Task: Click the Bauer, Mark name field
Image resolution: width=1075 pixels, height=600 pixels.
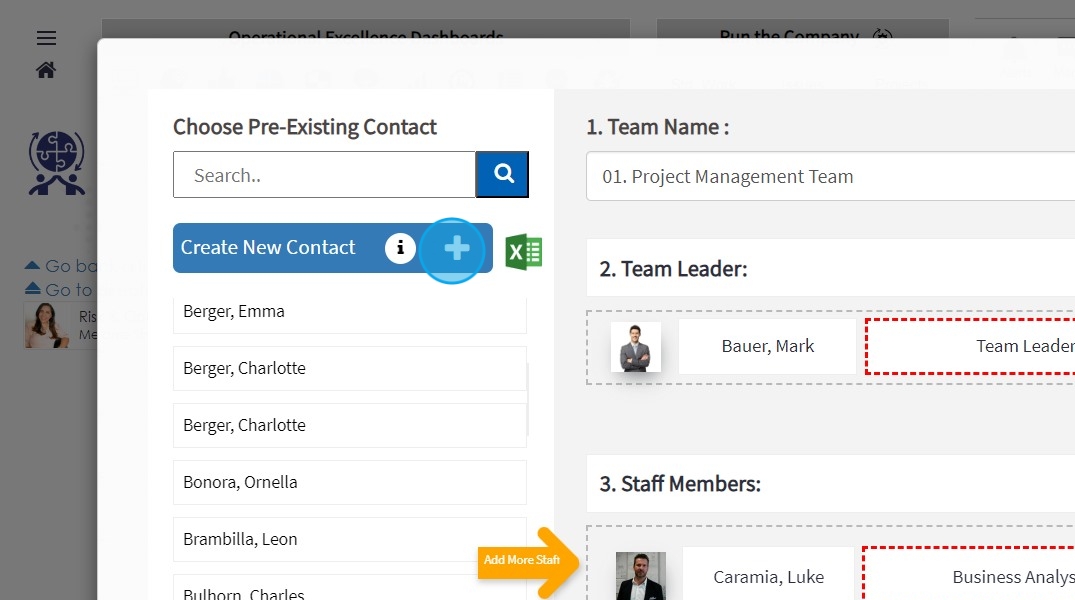Action: pyautogui.click(x=767, y=346)
